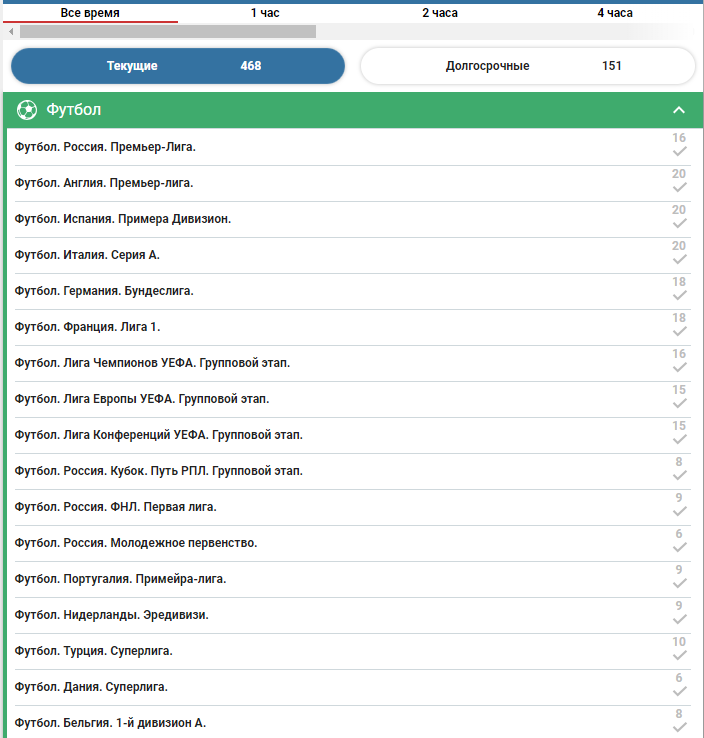The image size is (704, 738).
Task: Collapse the Футбол section with the chevron
Action: (x=679, y=110)
